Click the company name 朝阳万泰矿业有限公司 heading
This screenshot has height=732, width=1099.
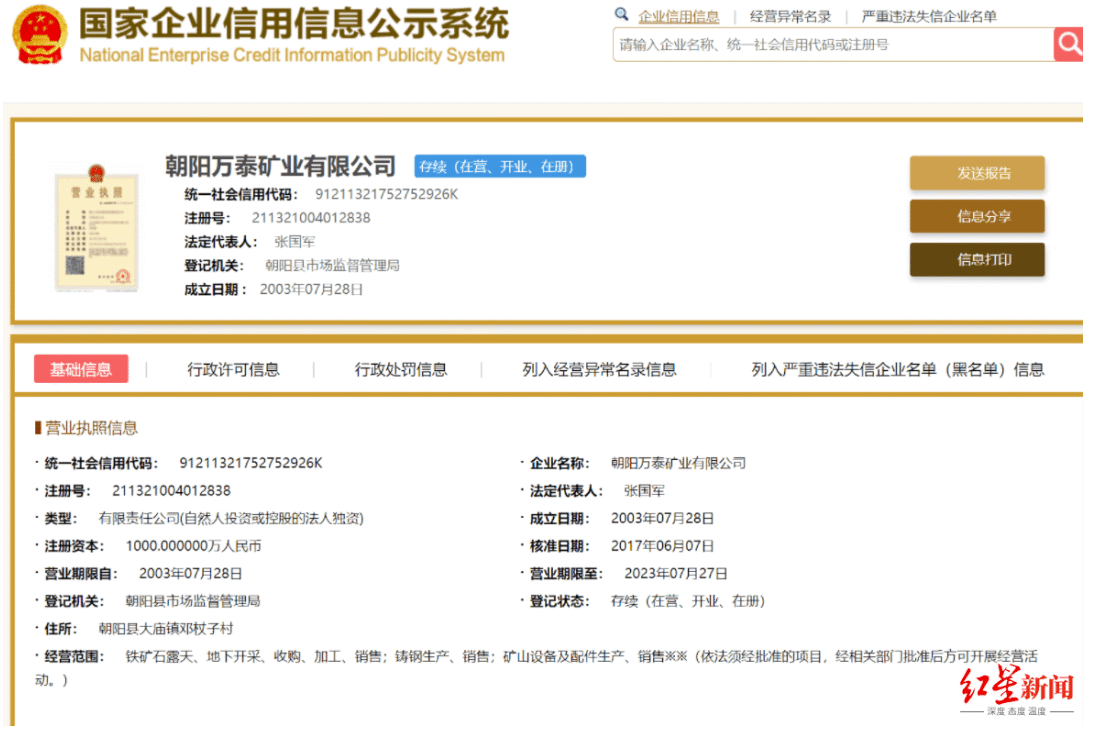280,166
